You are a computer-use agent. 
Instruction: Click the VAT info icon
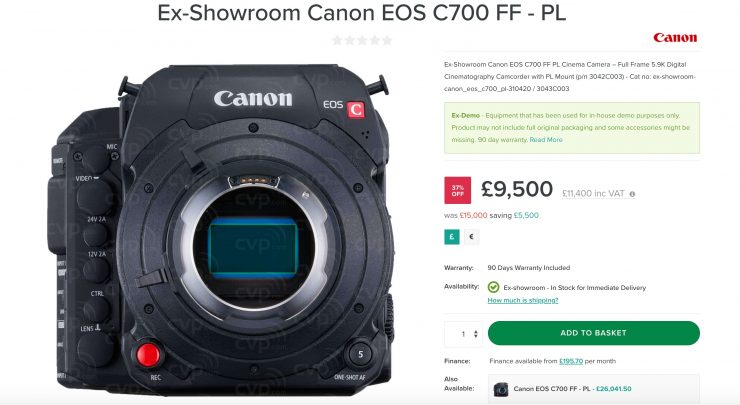(x=632, y=194)
